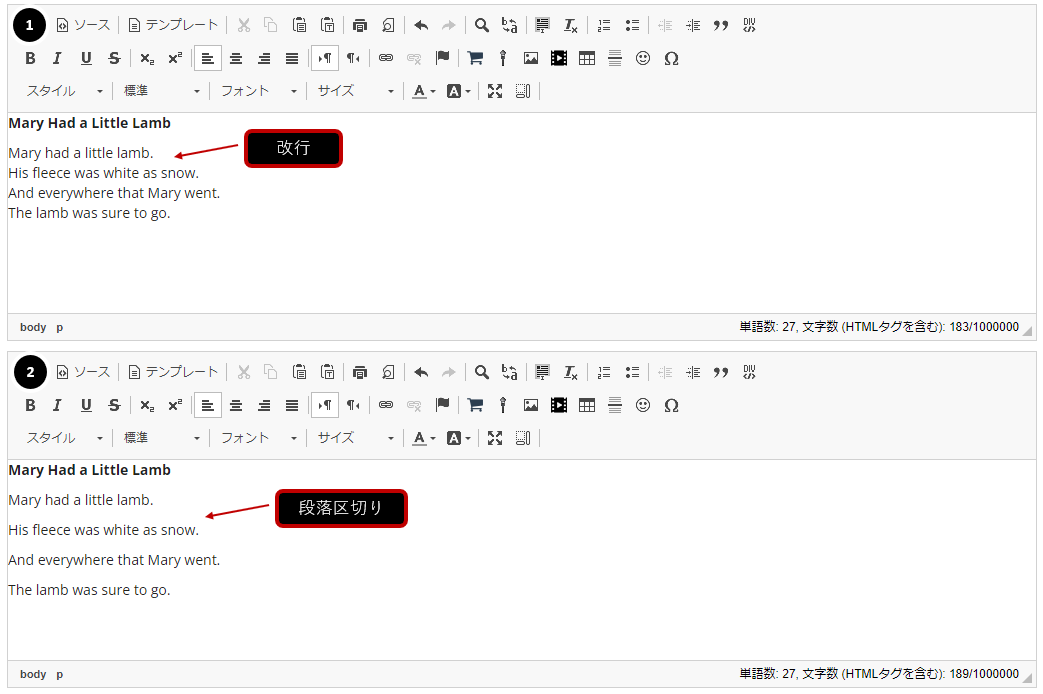1043x694 pixels.
Task: Insert special character Omega in editor 2
Action: click(x=671, y=405)
